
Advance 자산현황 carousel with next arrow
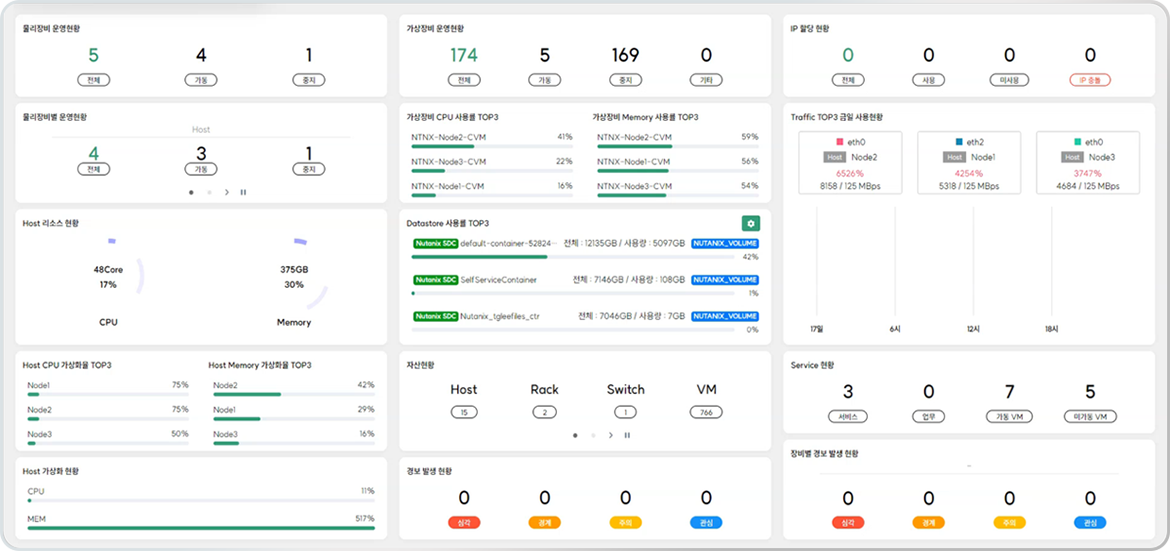pos(610,435)
